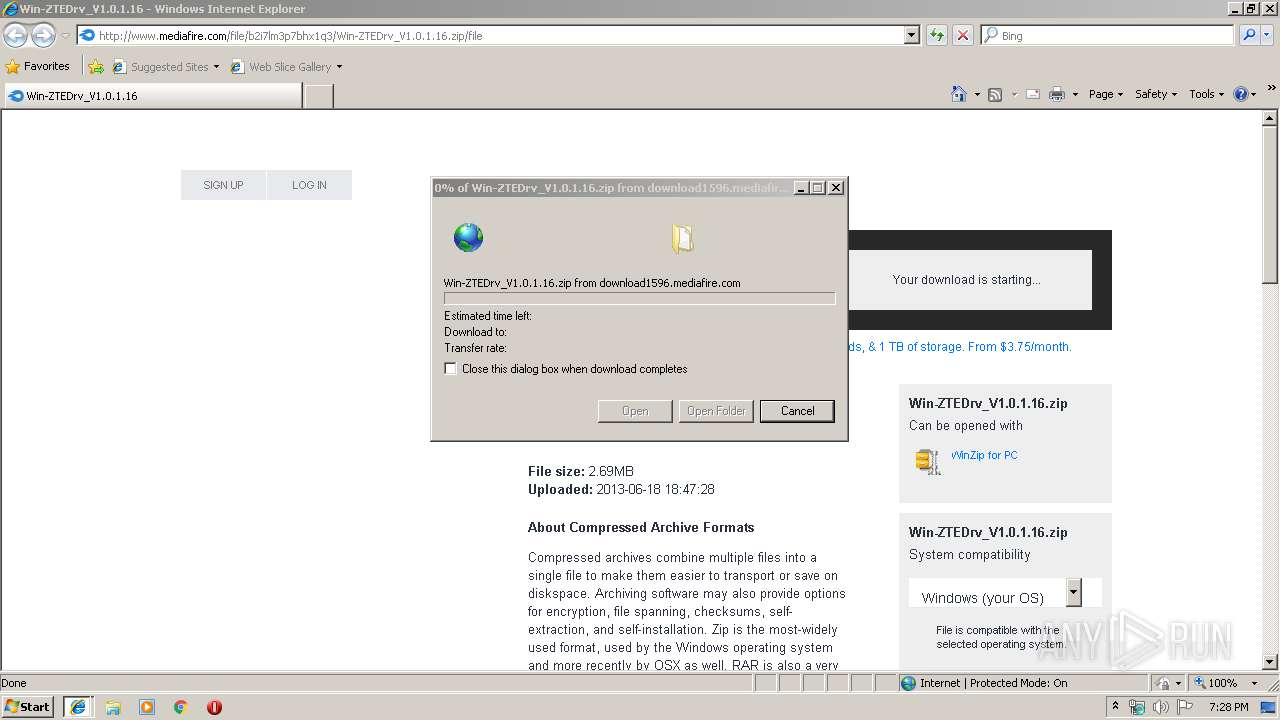Open a new blank tab
The width and height of the screenshot is (1280, 720).
(x=318, y=96)
